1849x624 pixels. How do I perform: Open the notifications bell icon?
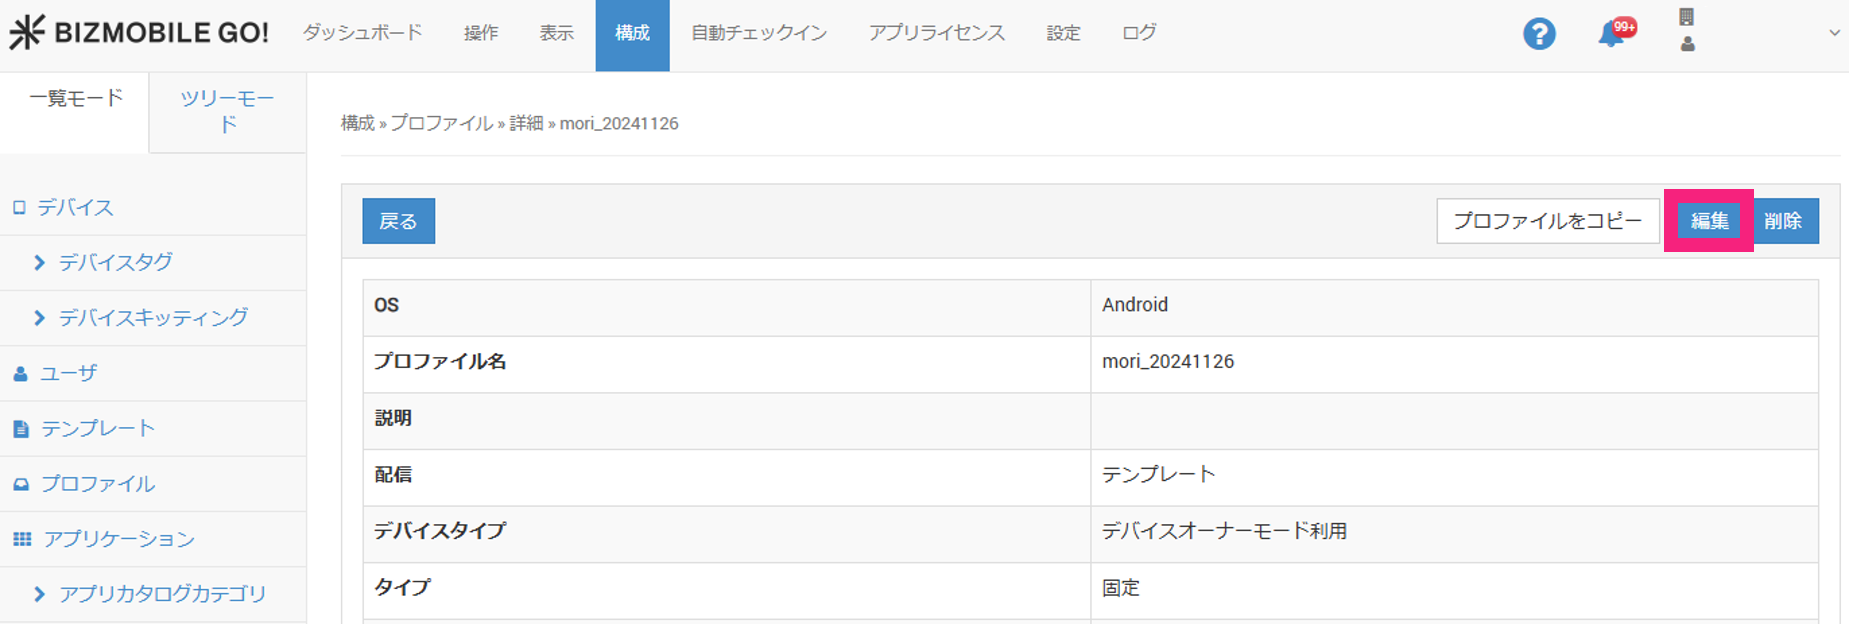coord(1611,34)
